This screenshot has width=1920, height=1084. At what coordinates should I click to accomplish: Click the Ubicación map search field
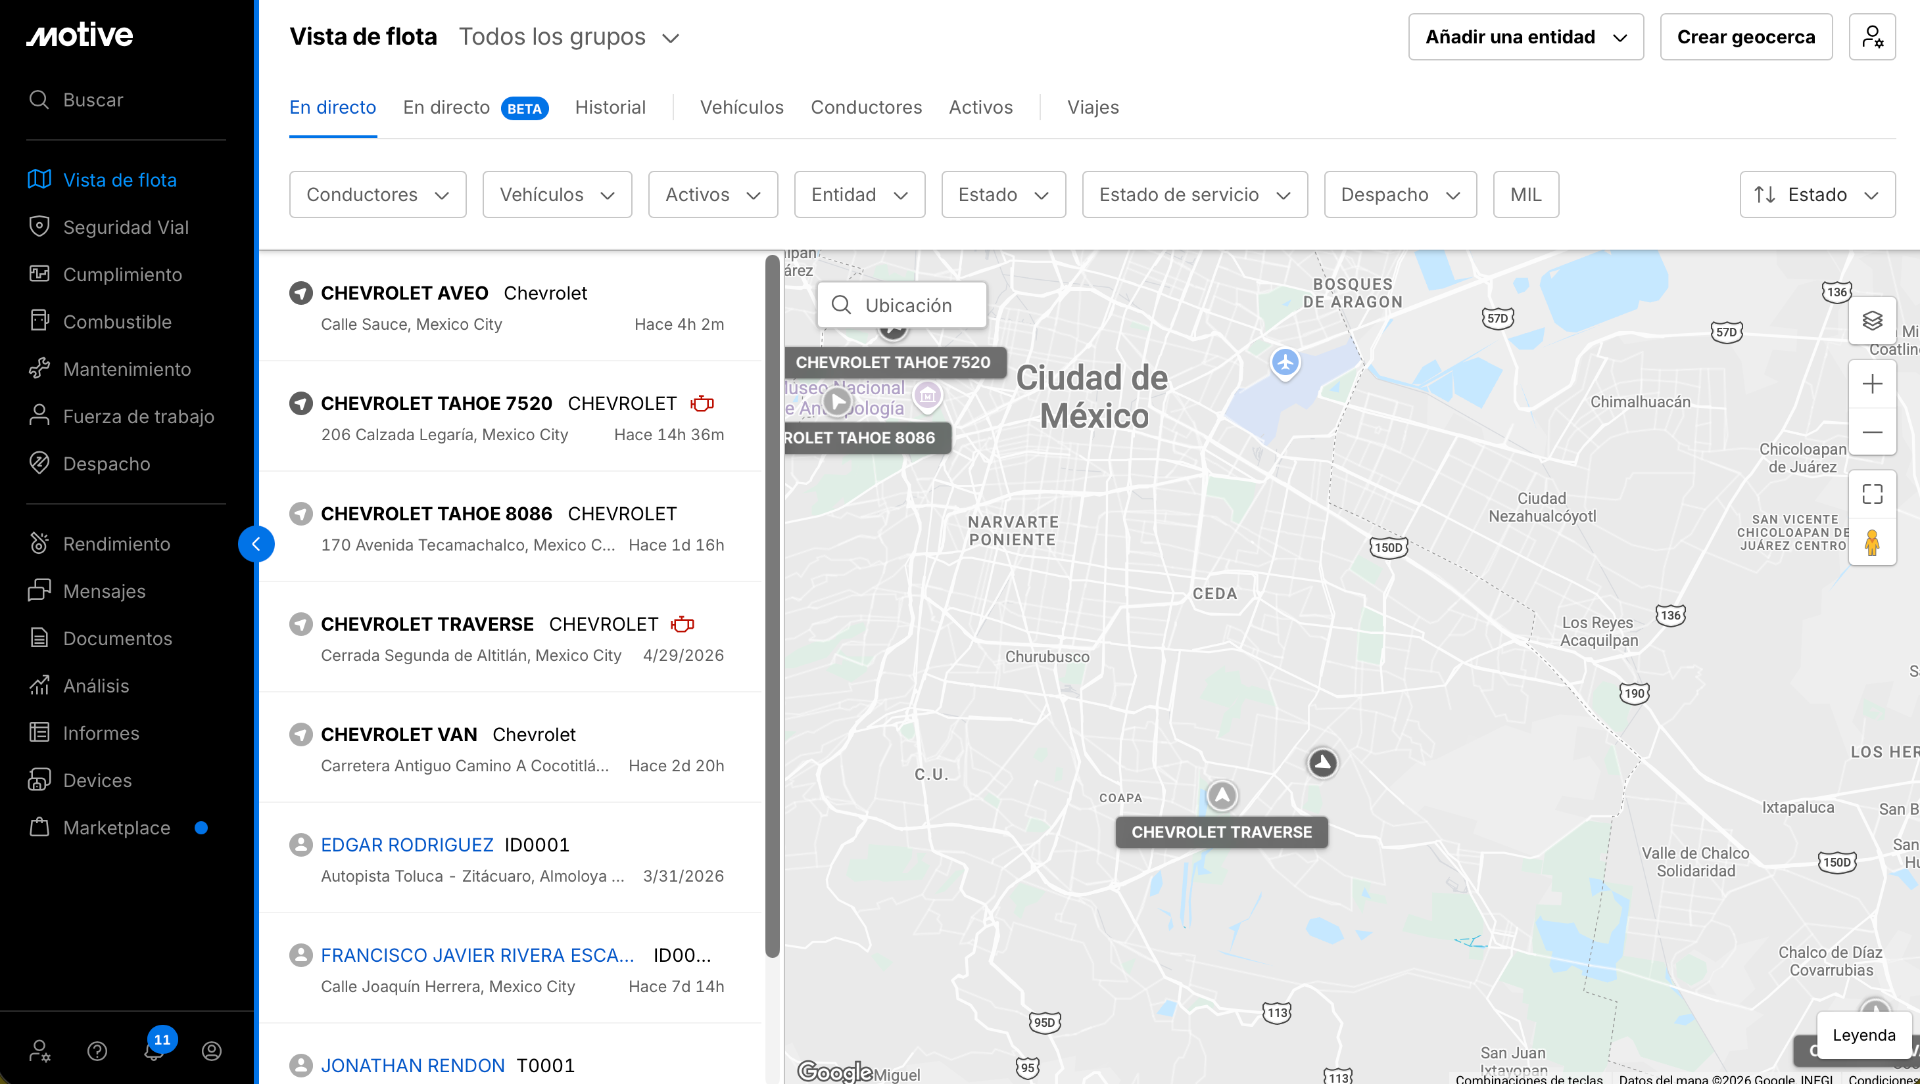pos(902,305)
